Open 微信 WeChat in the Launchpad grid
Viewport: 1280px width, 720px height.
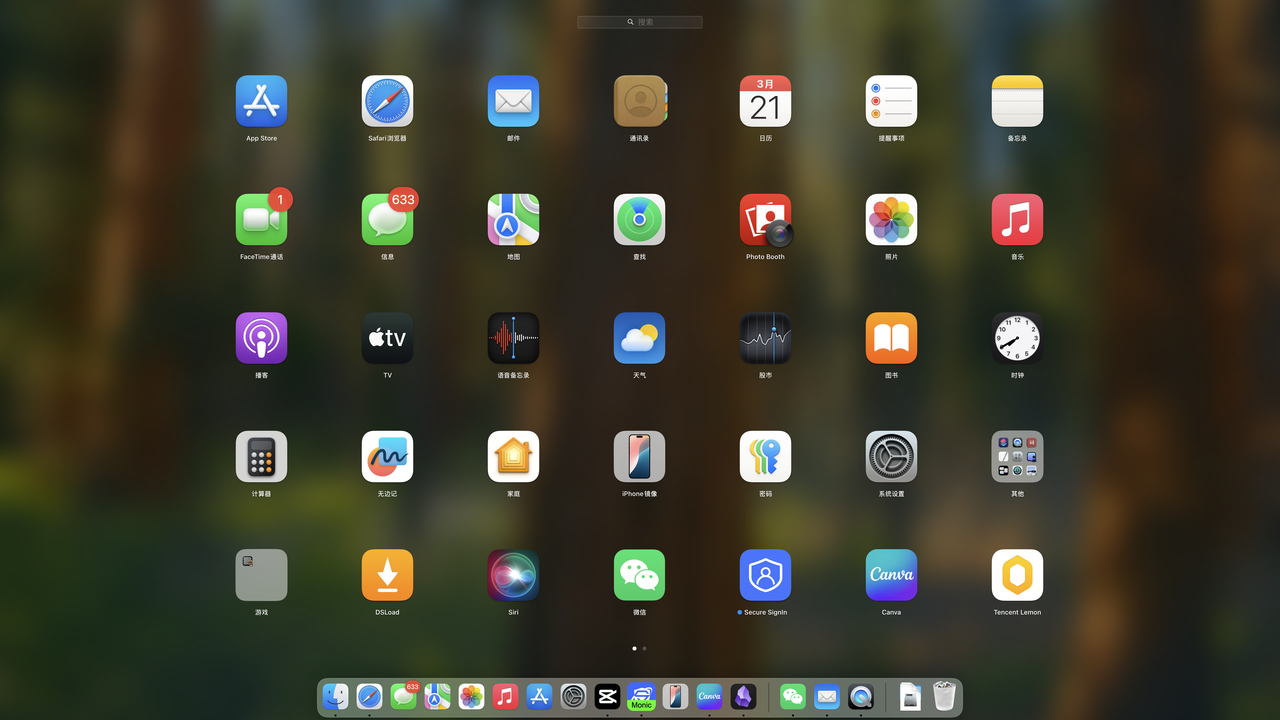click(x=639, y=575)
